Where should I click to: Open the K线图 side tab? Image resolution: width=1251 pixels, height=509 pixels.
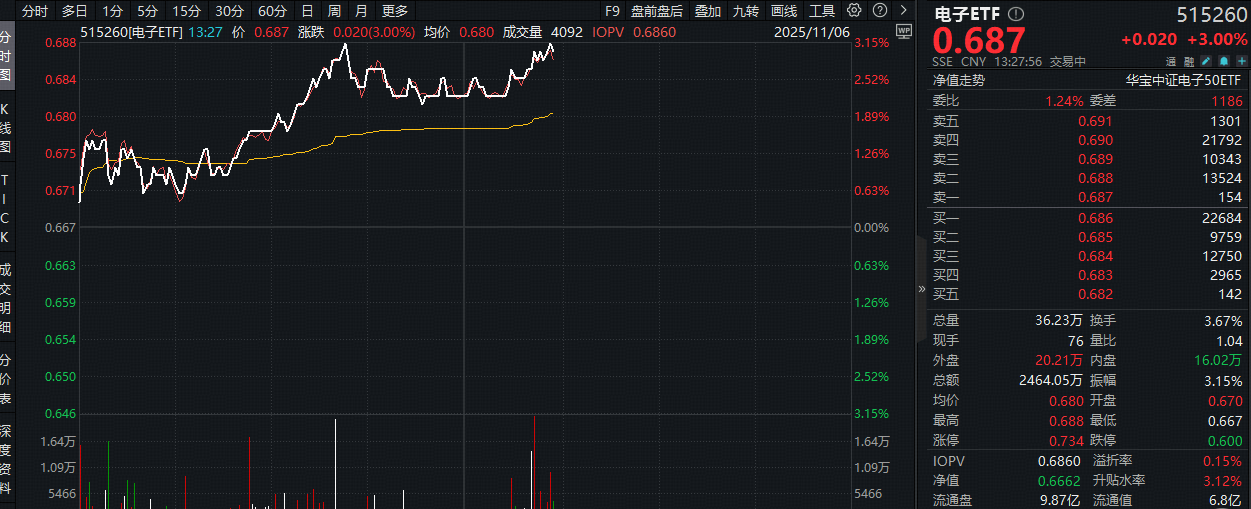pyautogui.click(x=6, y=127)
